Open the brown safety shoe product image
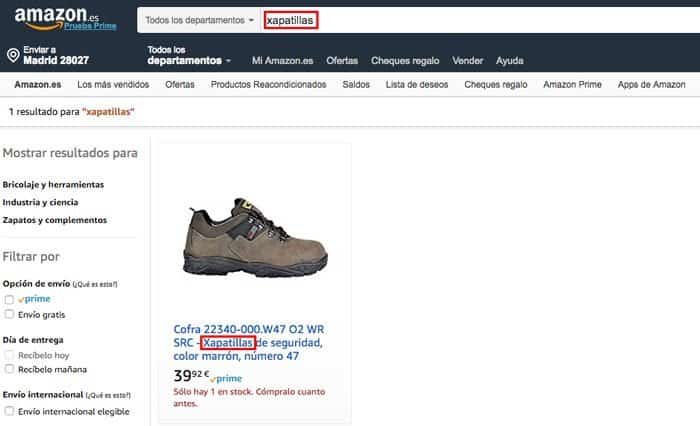The image size is (700, 426). [255, 238]
